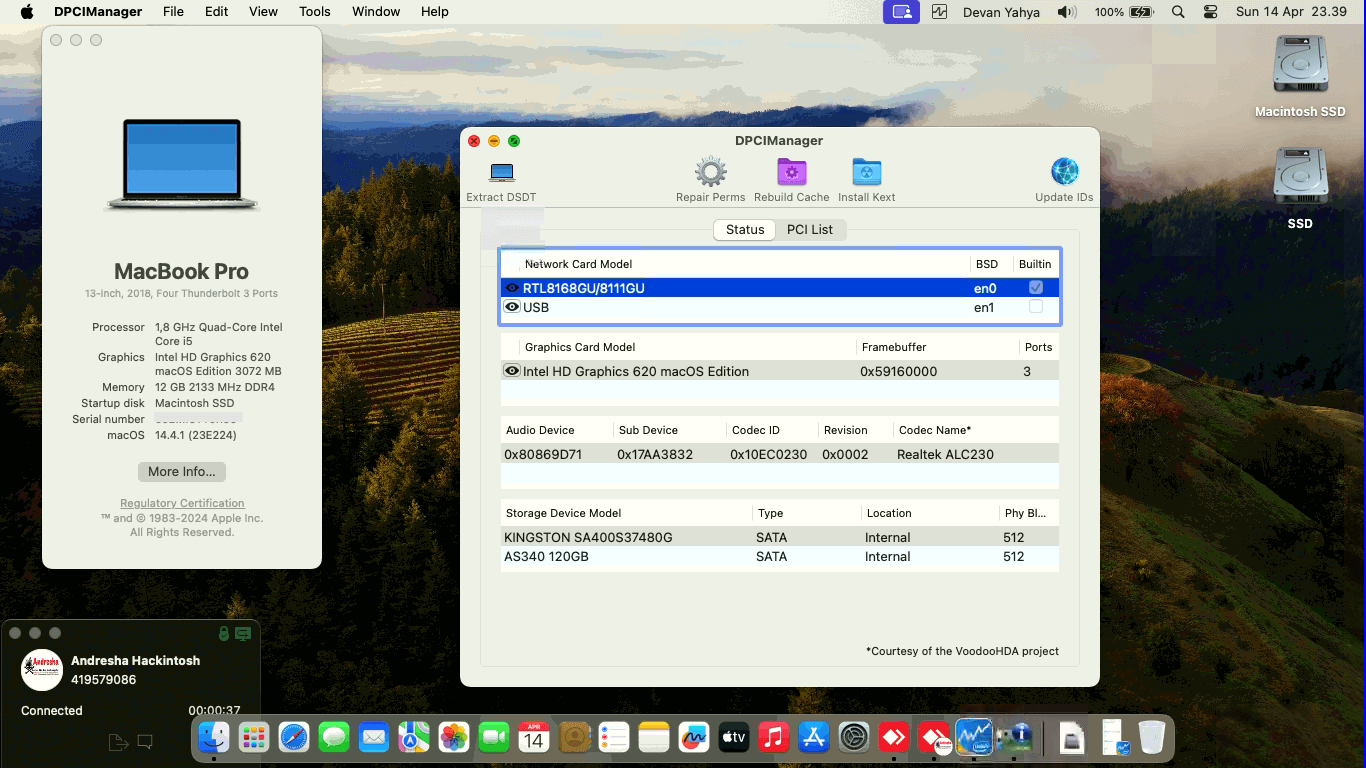The width and height of the screenshot is (1366, 768).
Task: Click the AnyDesk lock icon
Action: [x=224, y=633]
